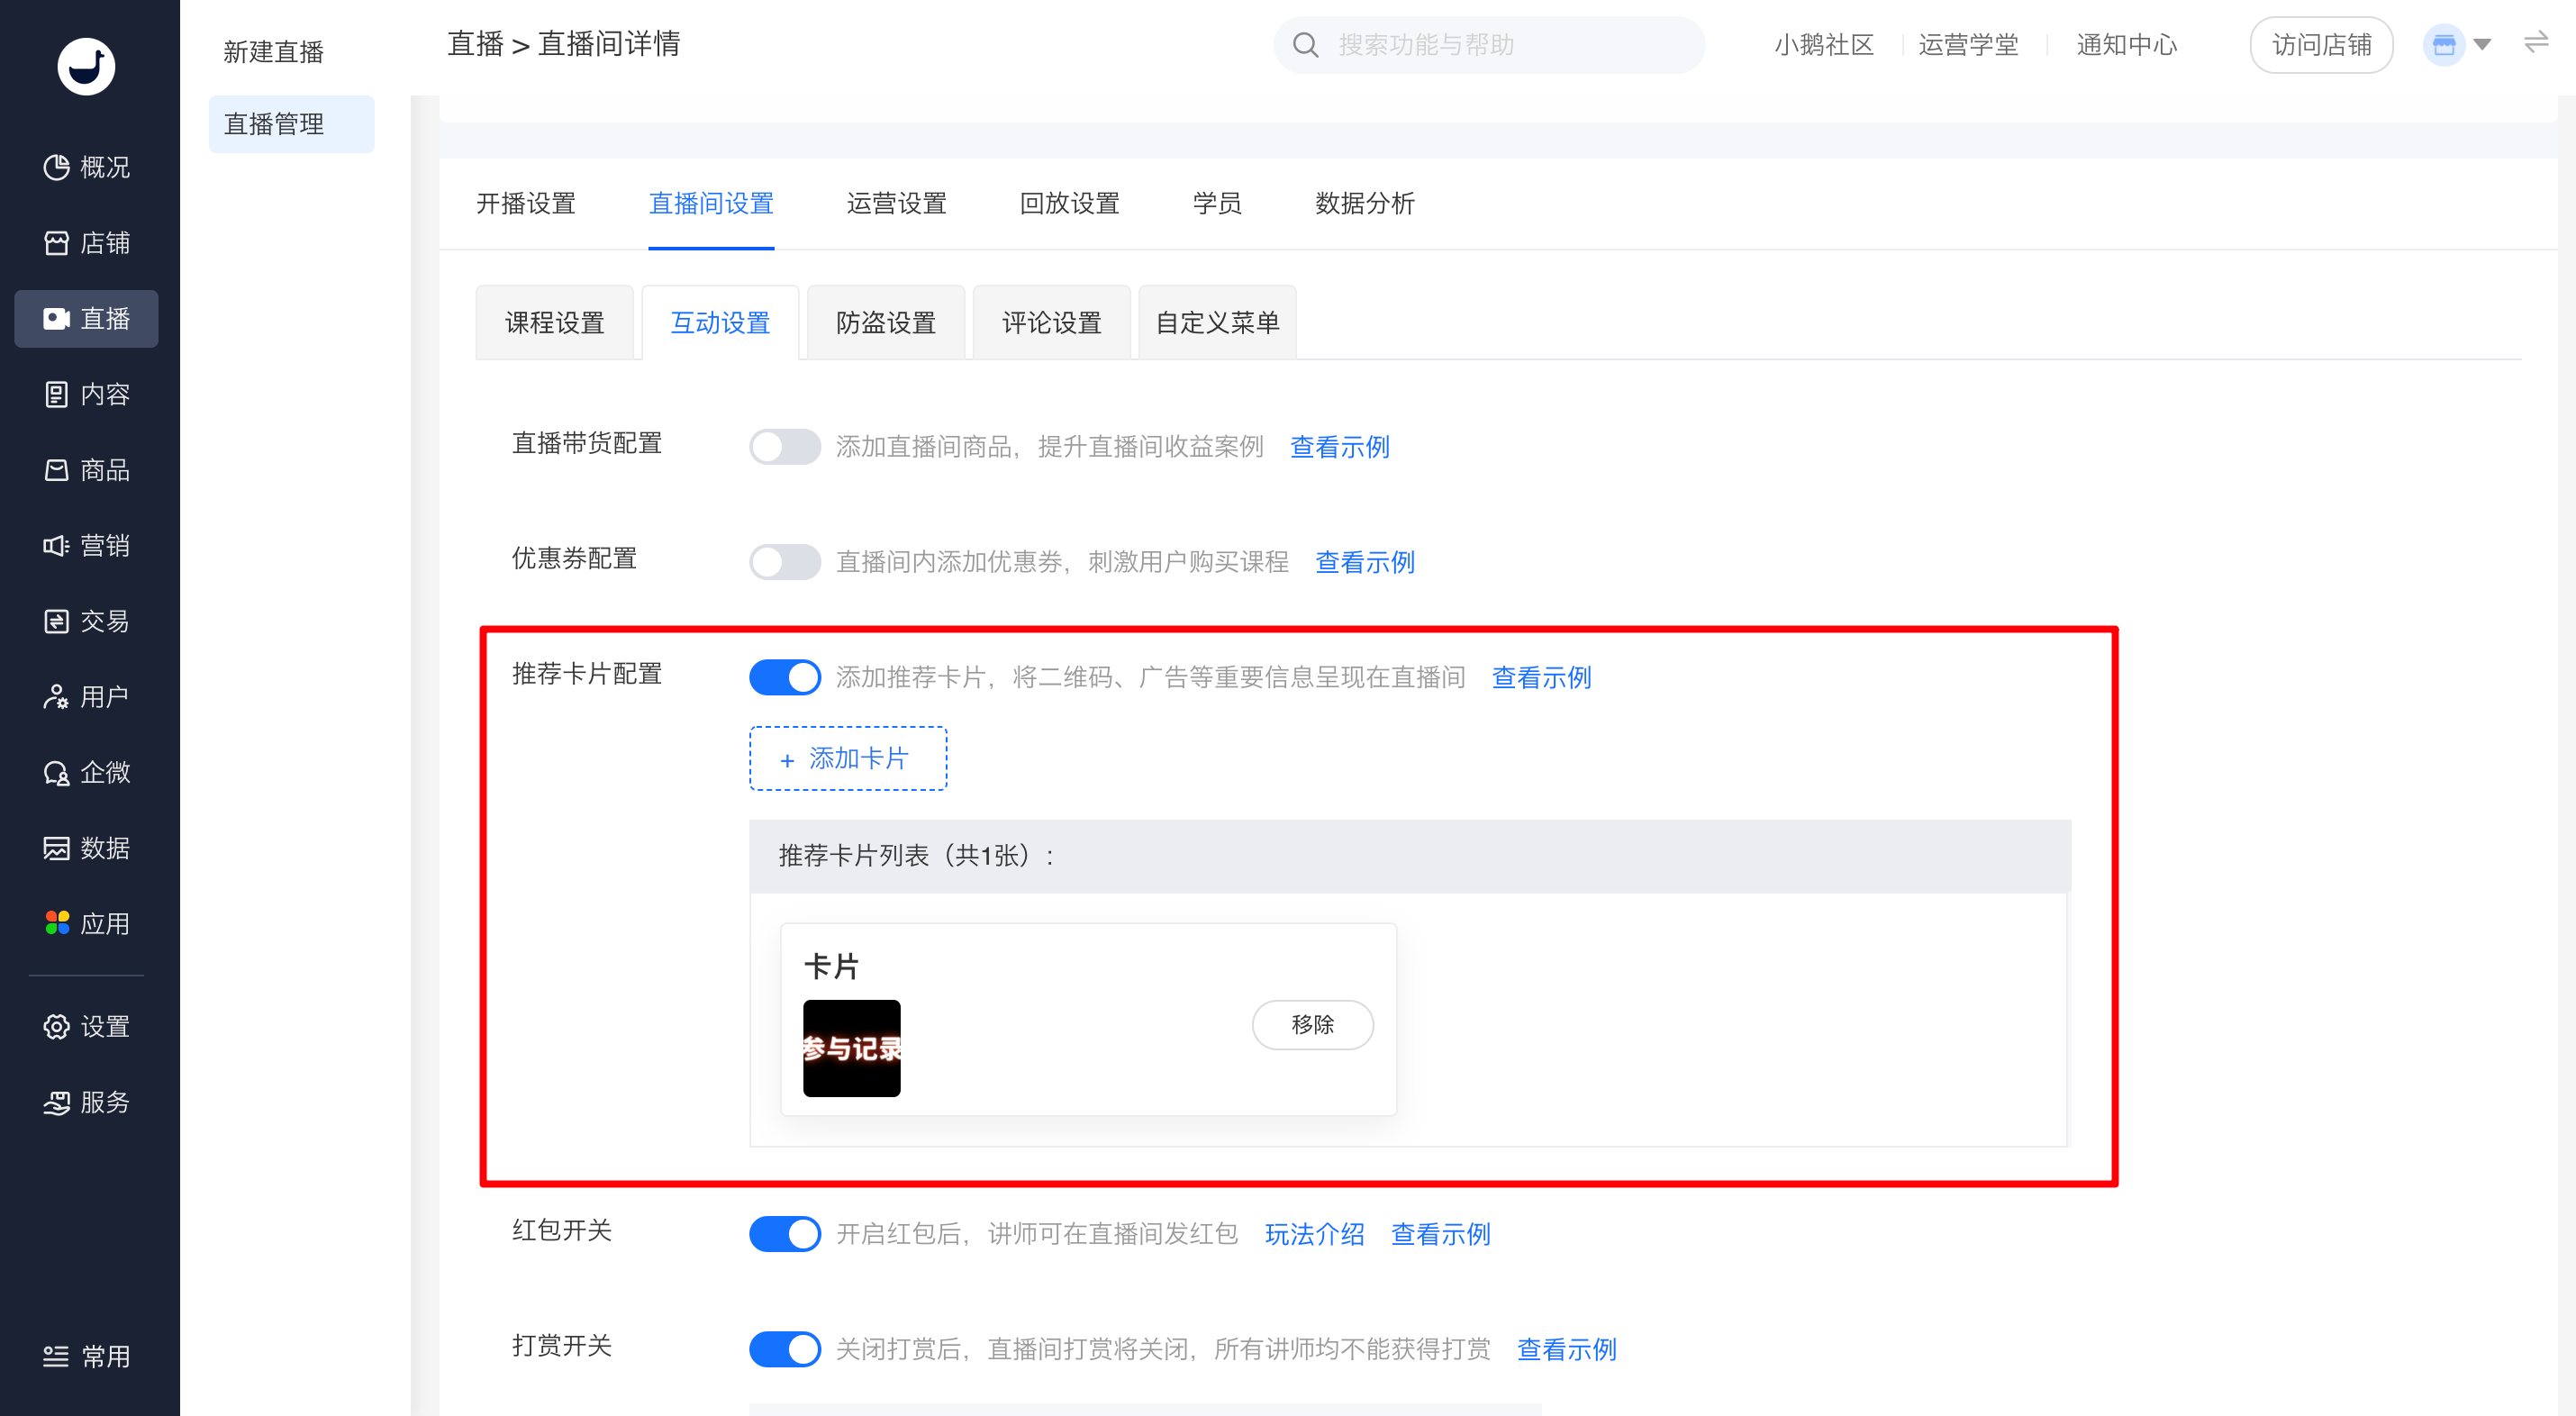Open the 学员 tab
The image size is (2576, 1416).
point(1217,204)
